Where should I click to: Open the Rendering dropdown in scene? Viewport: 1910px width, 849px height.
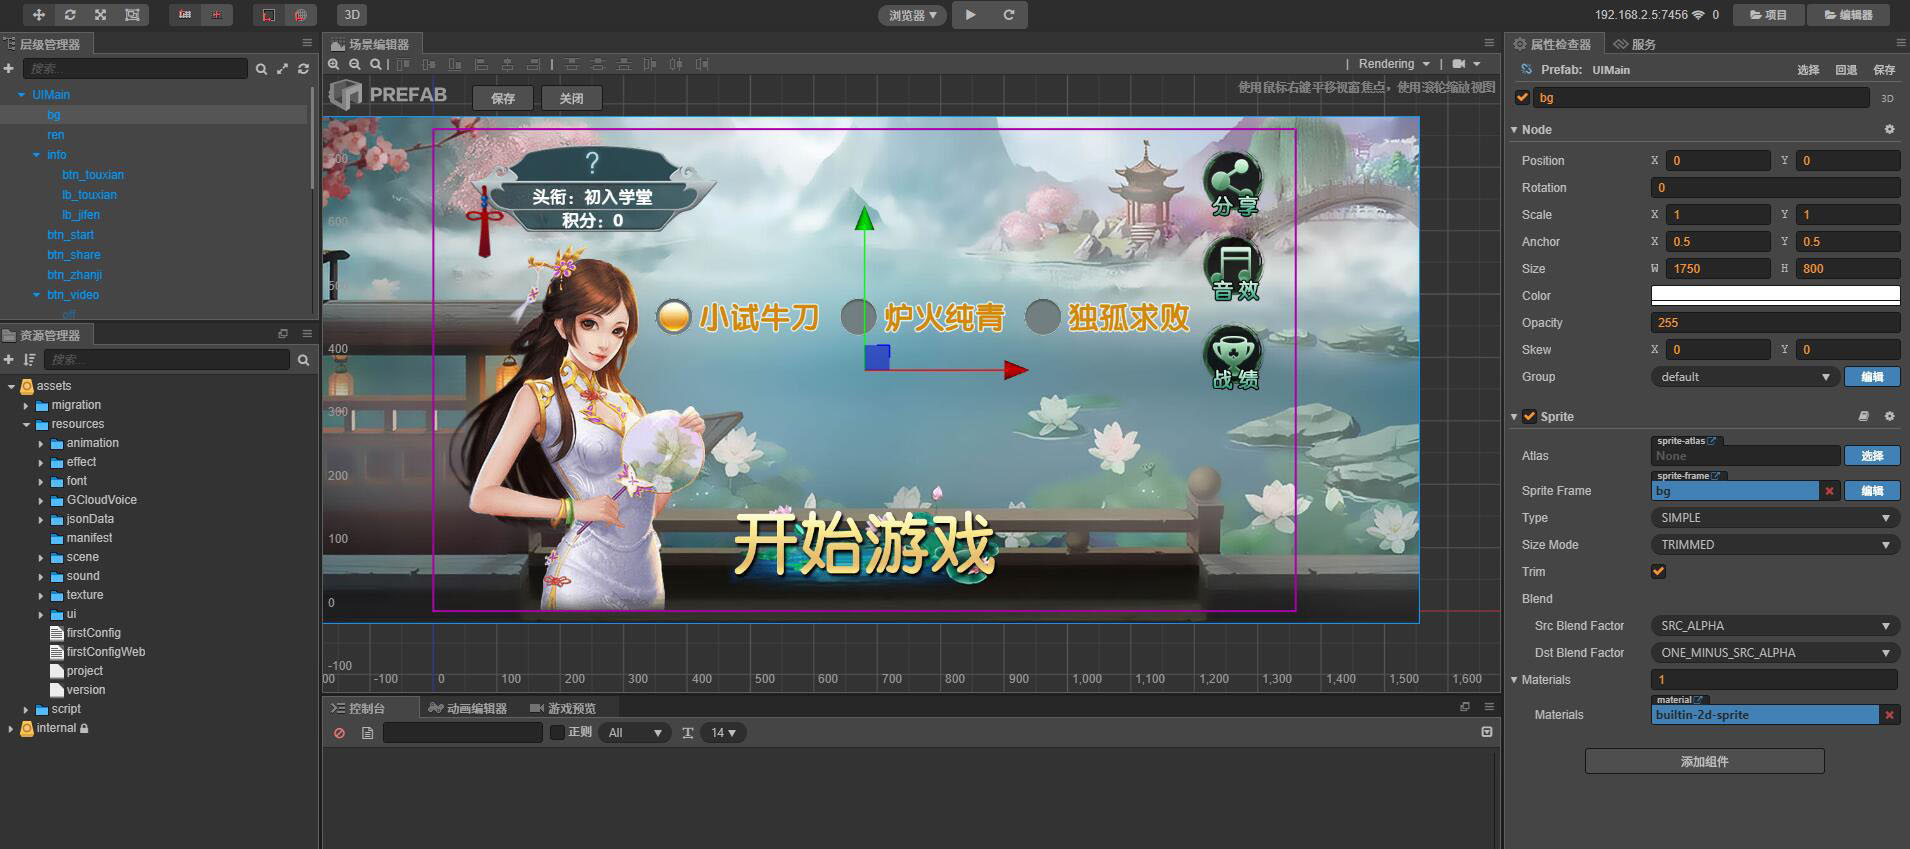[1394, 64]
